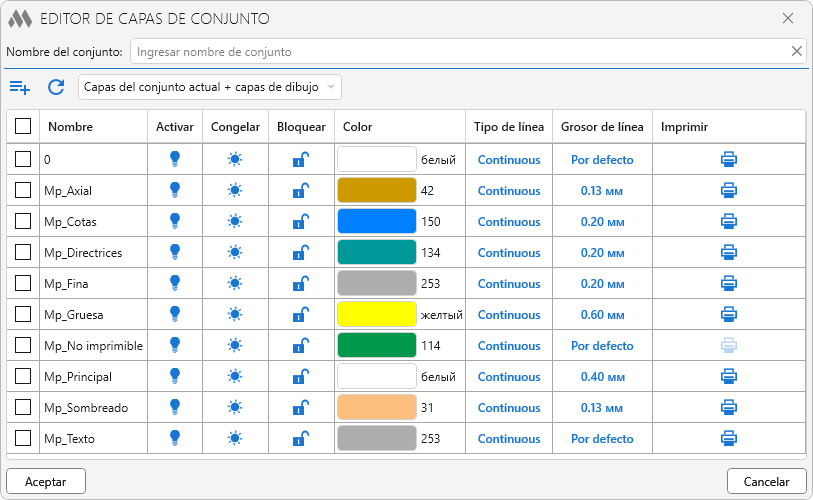Click the Grosor de línea column header
Image resolution: width=813 pixels, height=500 pixels.
pyautogui.click(x=602, y=127)
